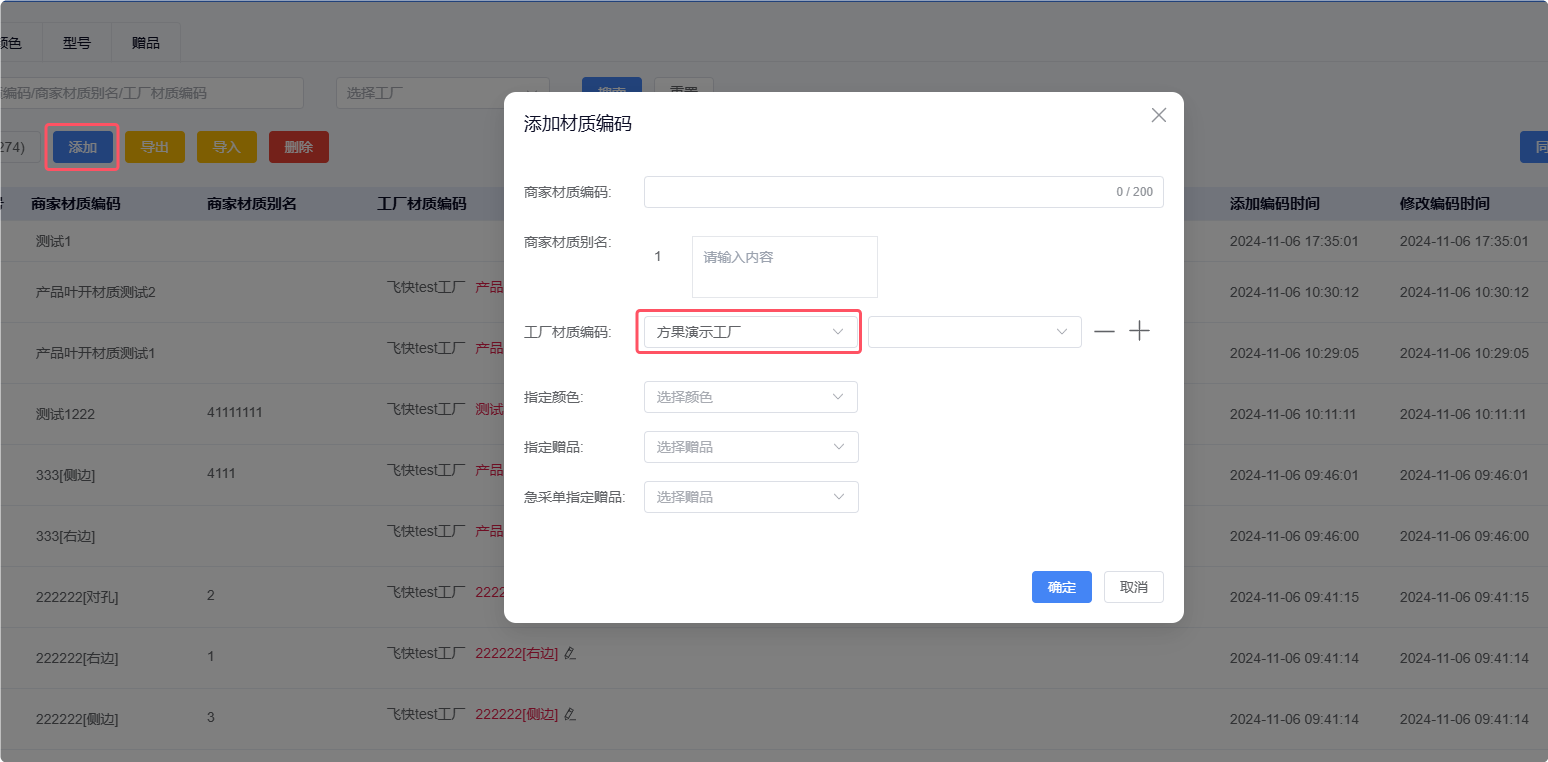Image resolution: width=1548 pixels, height=762 pixels.
Task: Select the 333[右边] cell
Action: click(66, 536)
